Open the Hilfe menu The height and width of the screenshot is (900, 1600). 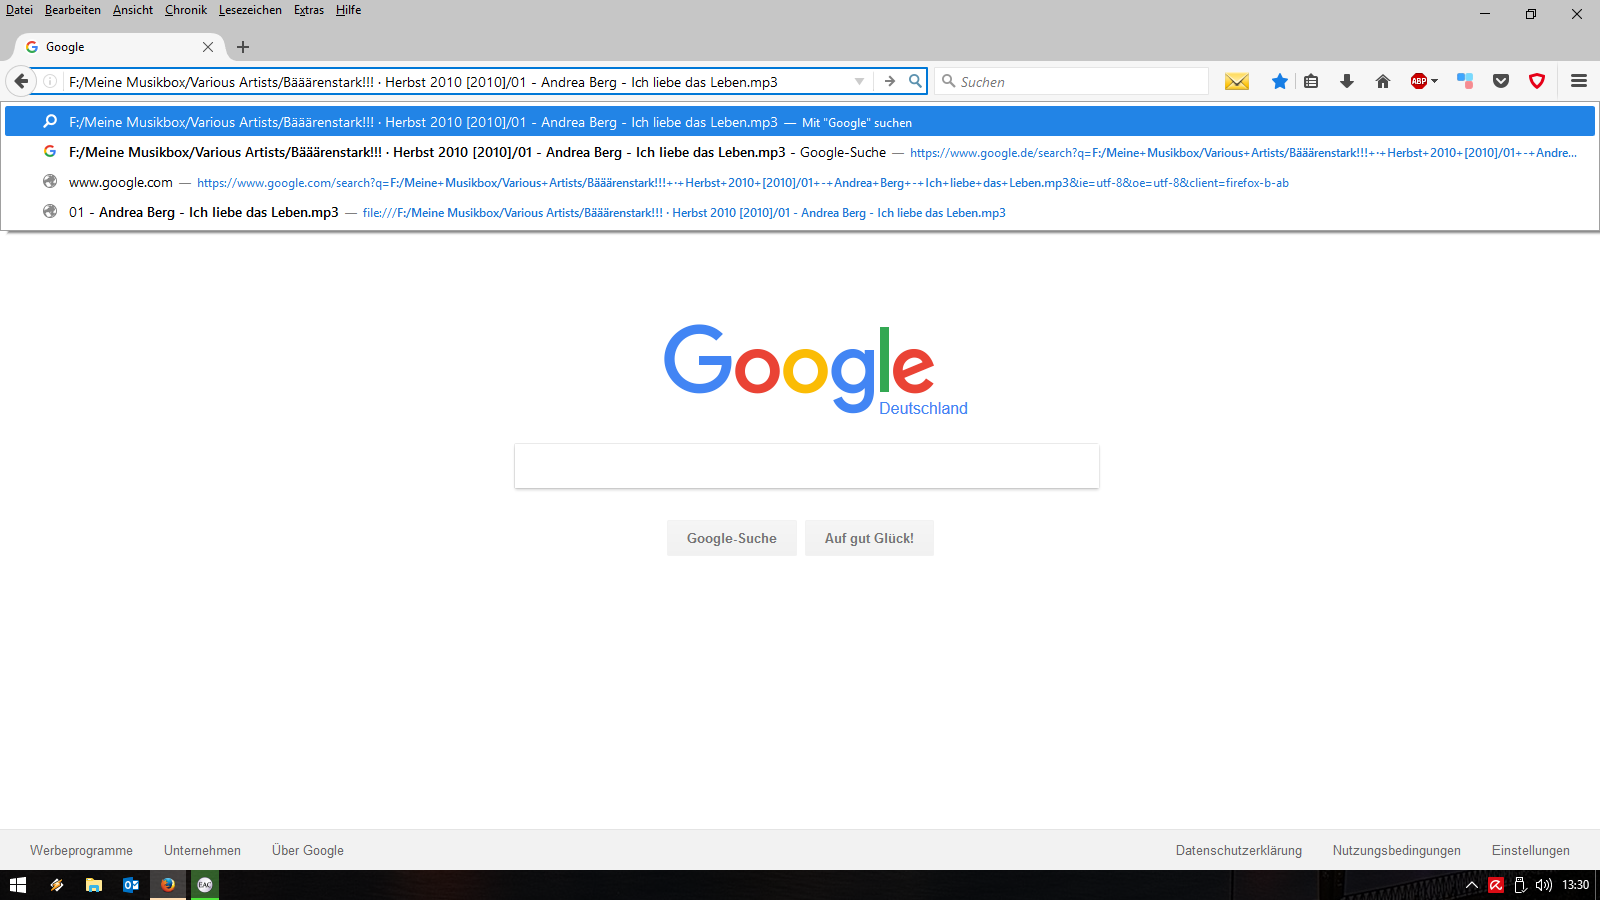349,10
